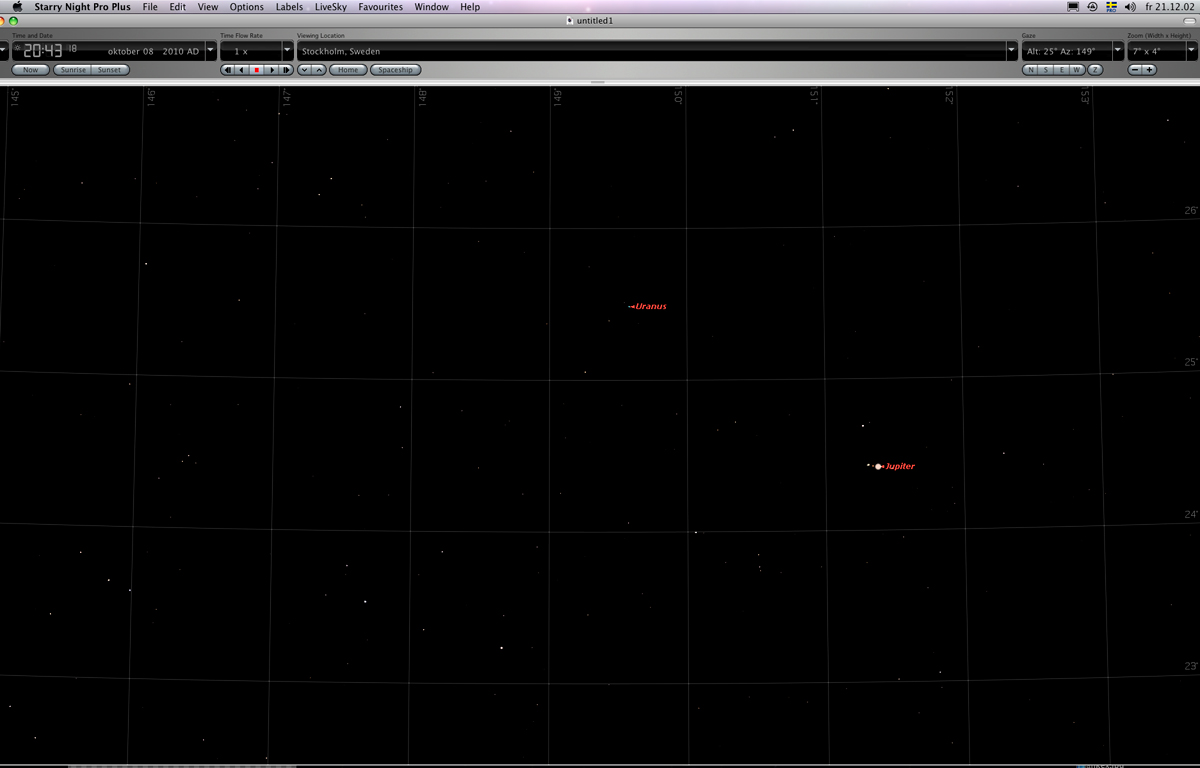Image resolution: width=1200 pixels, height=768 pixels.
Task: Step time backward one step
Action: [x=228, y=70]
